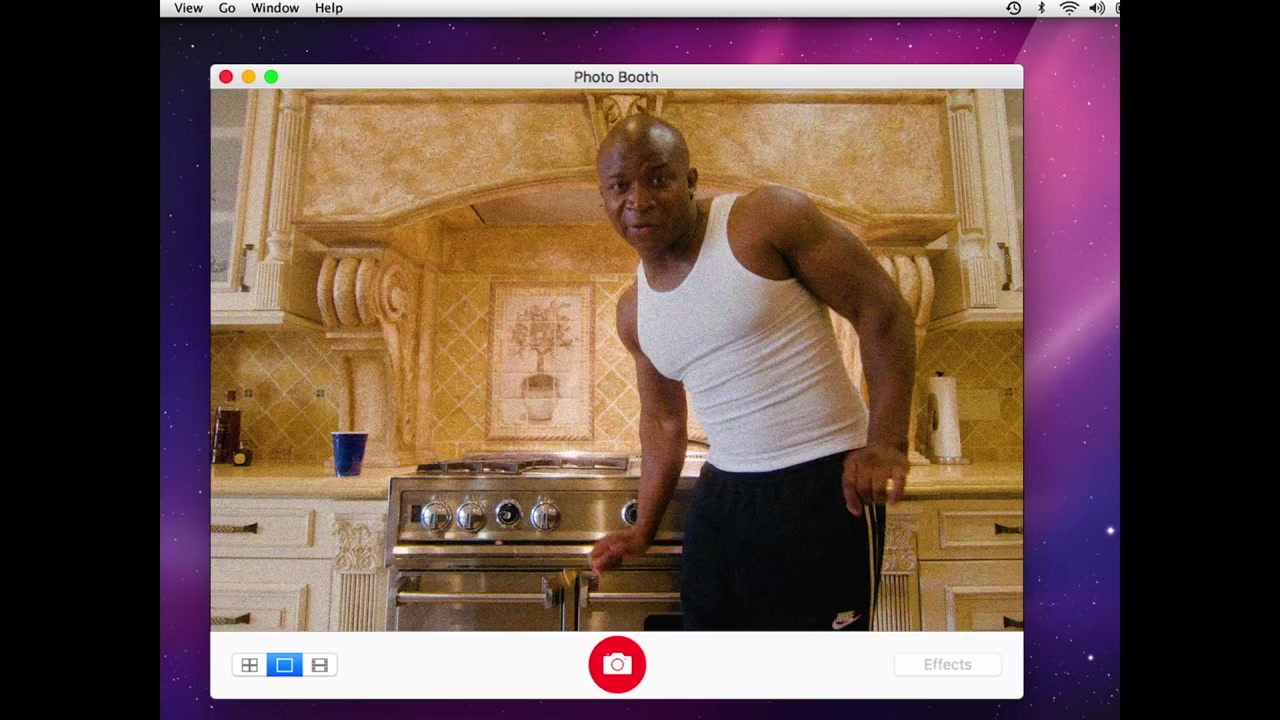Click the Photo Booth title text
This screenshot has width=1280, height=720.
(616, 77)
